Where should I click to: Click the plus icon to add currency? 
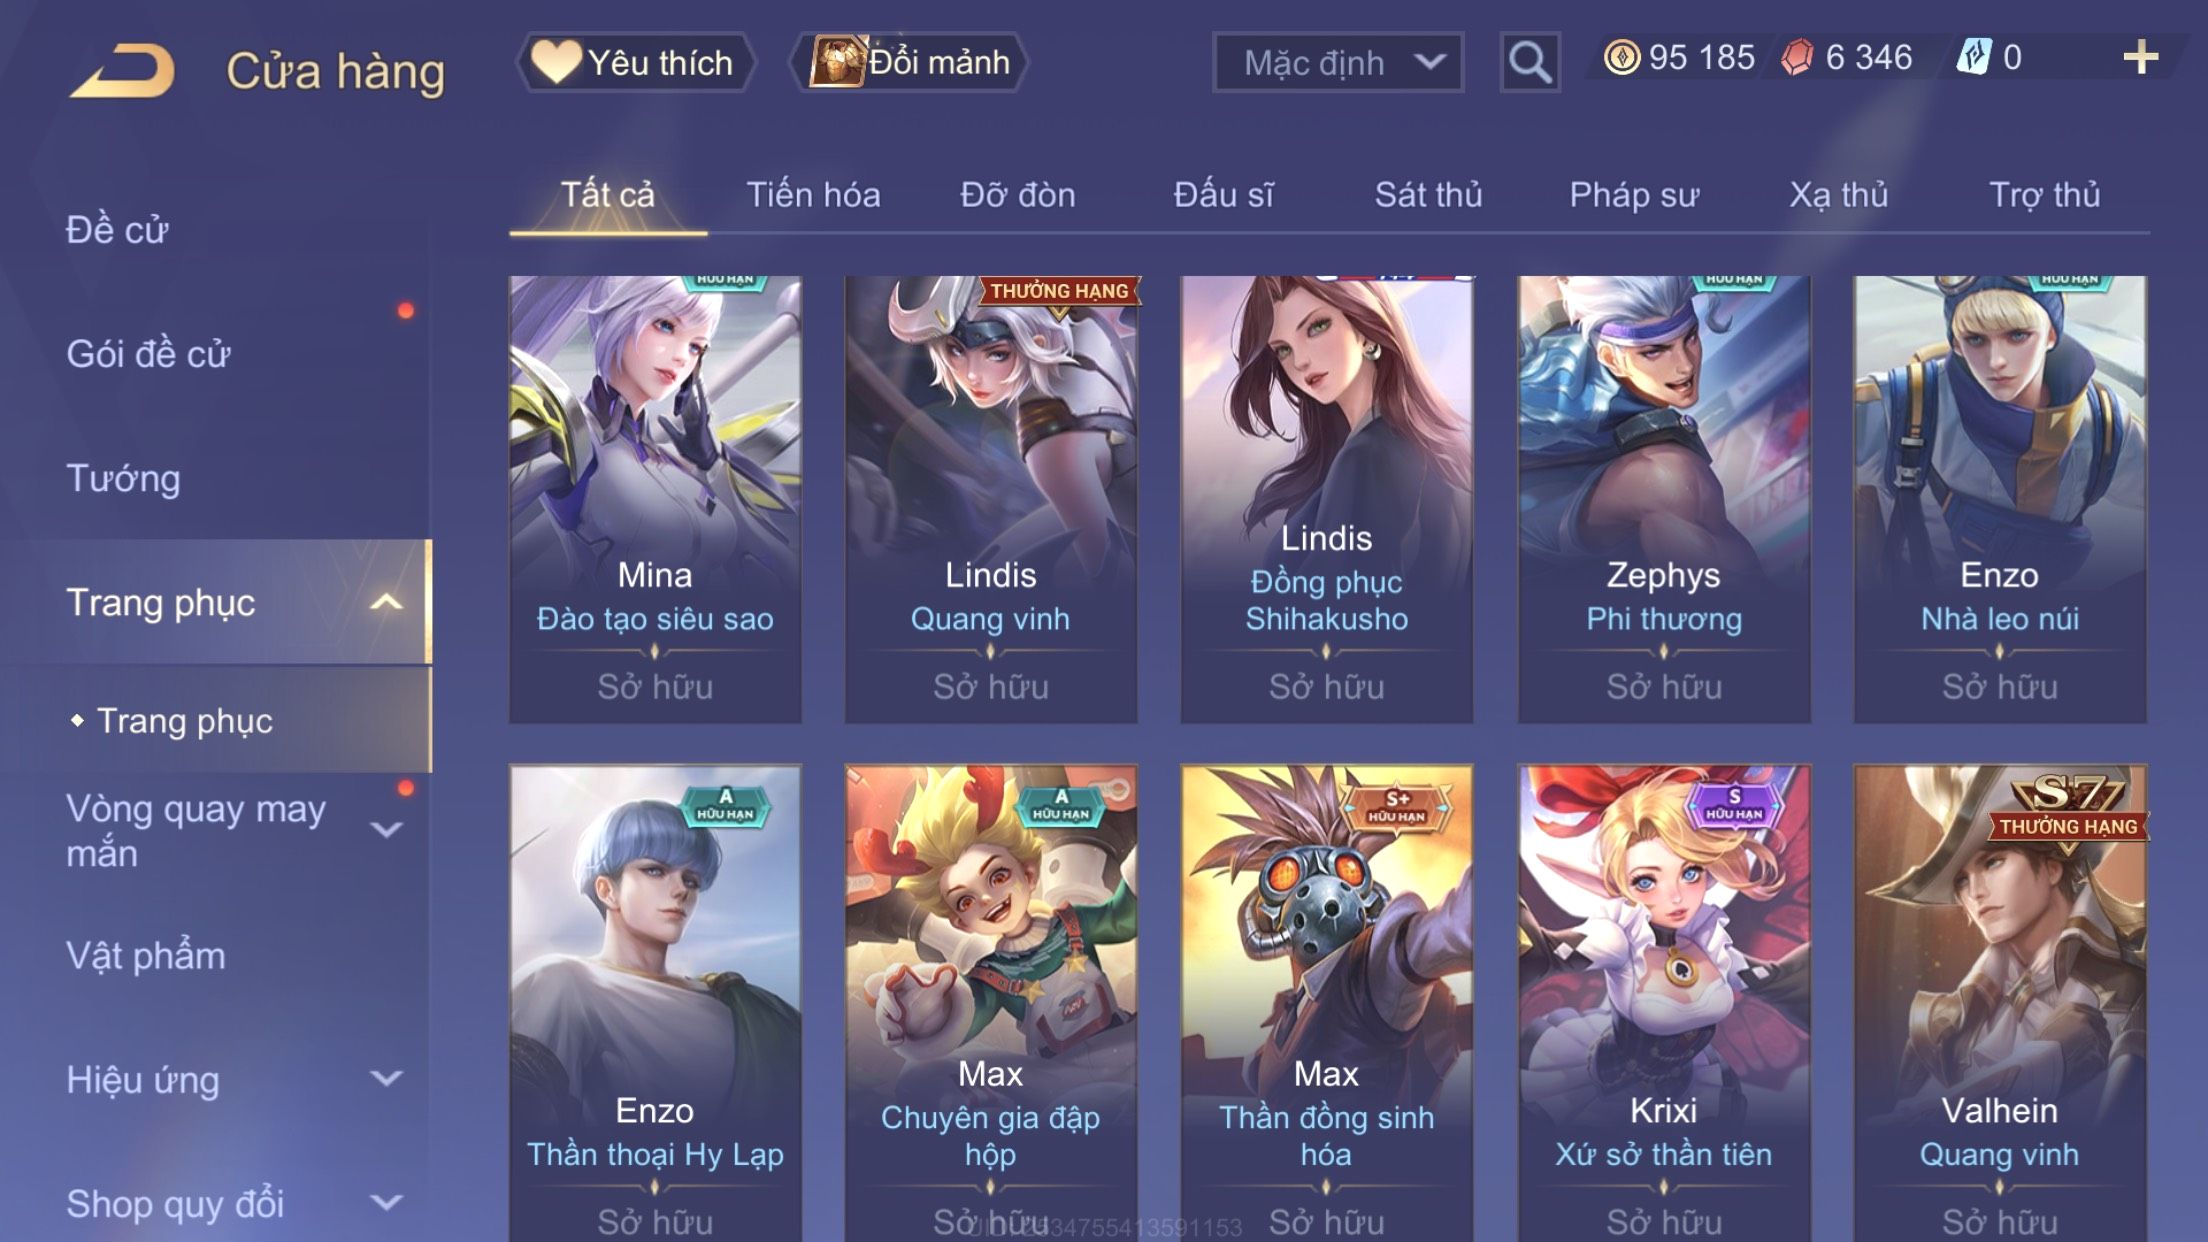coord(2140,57)
